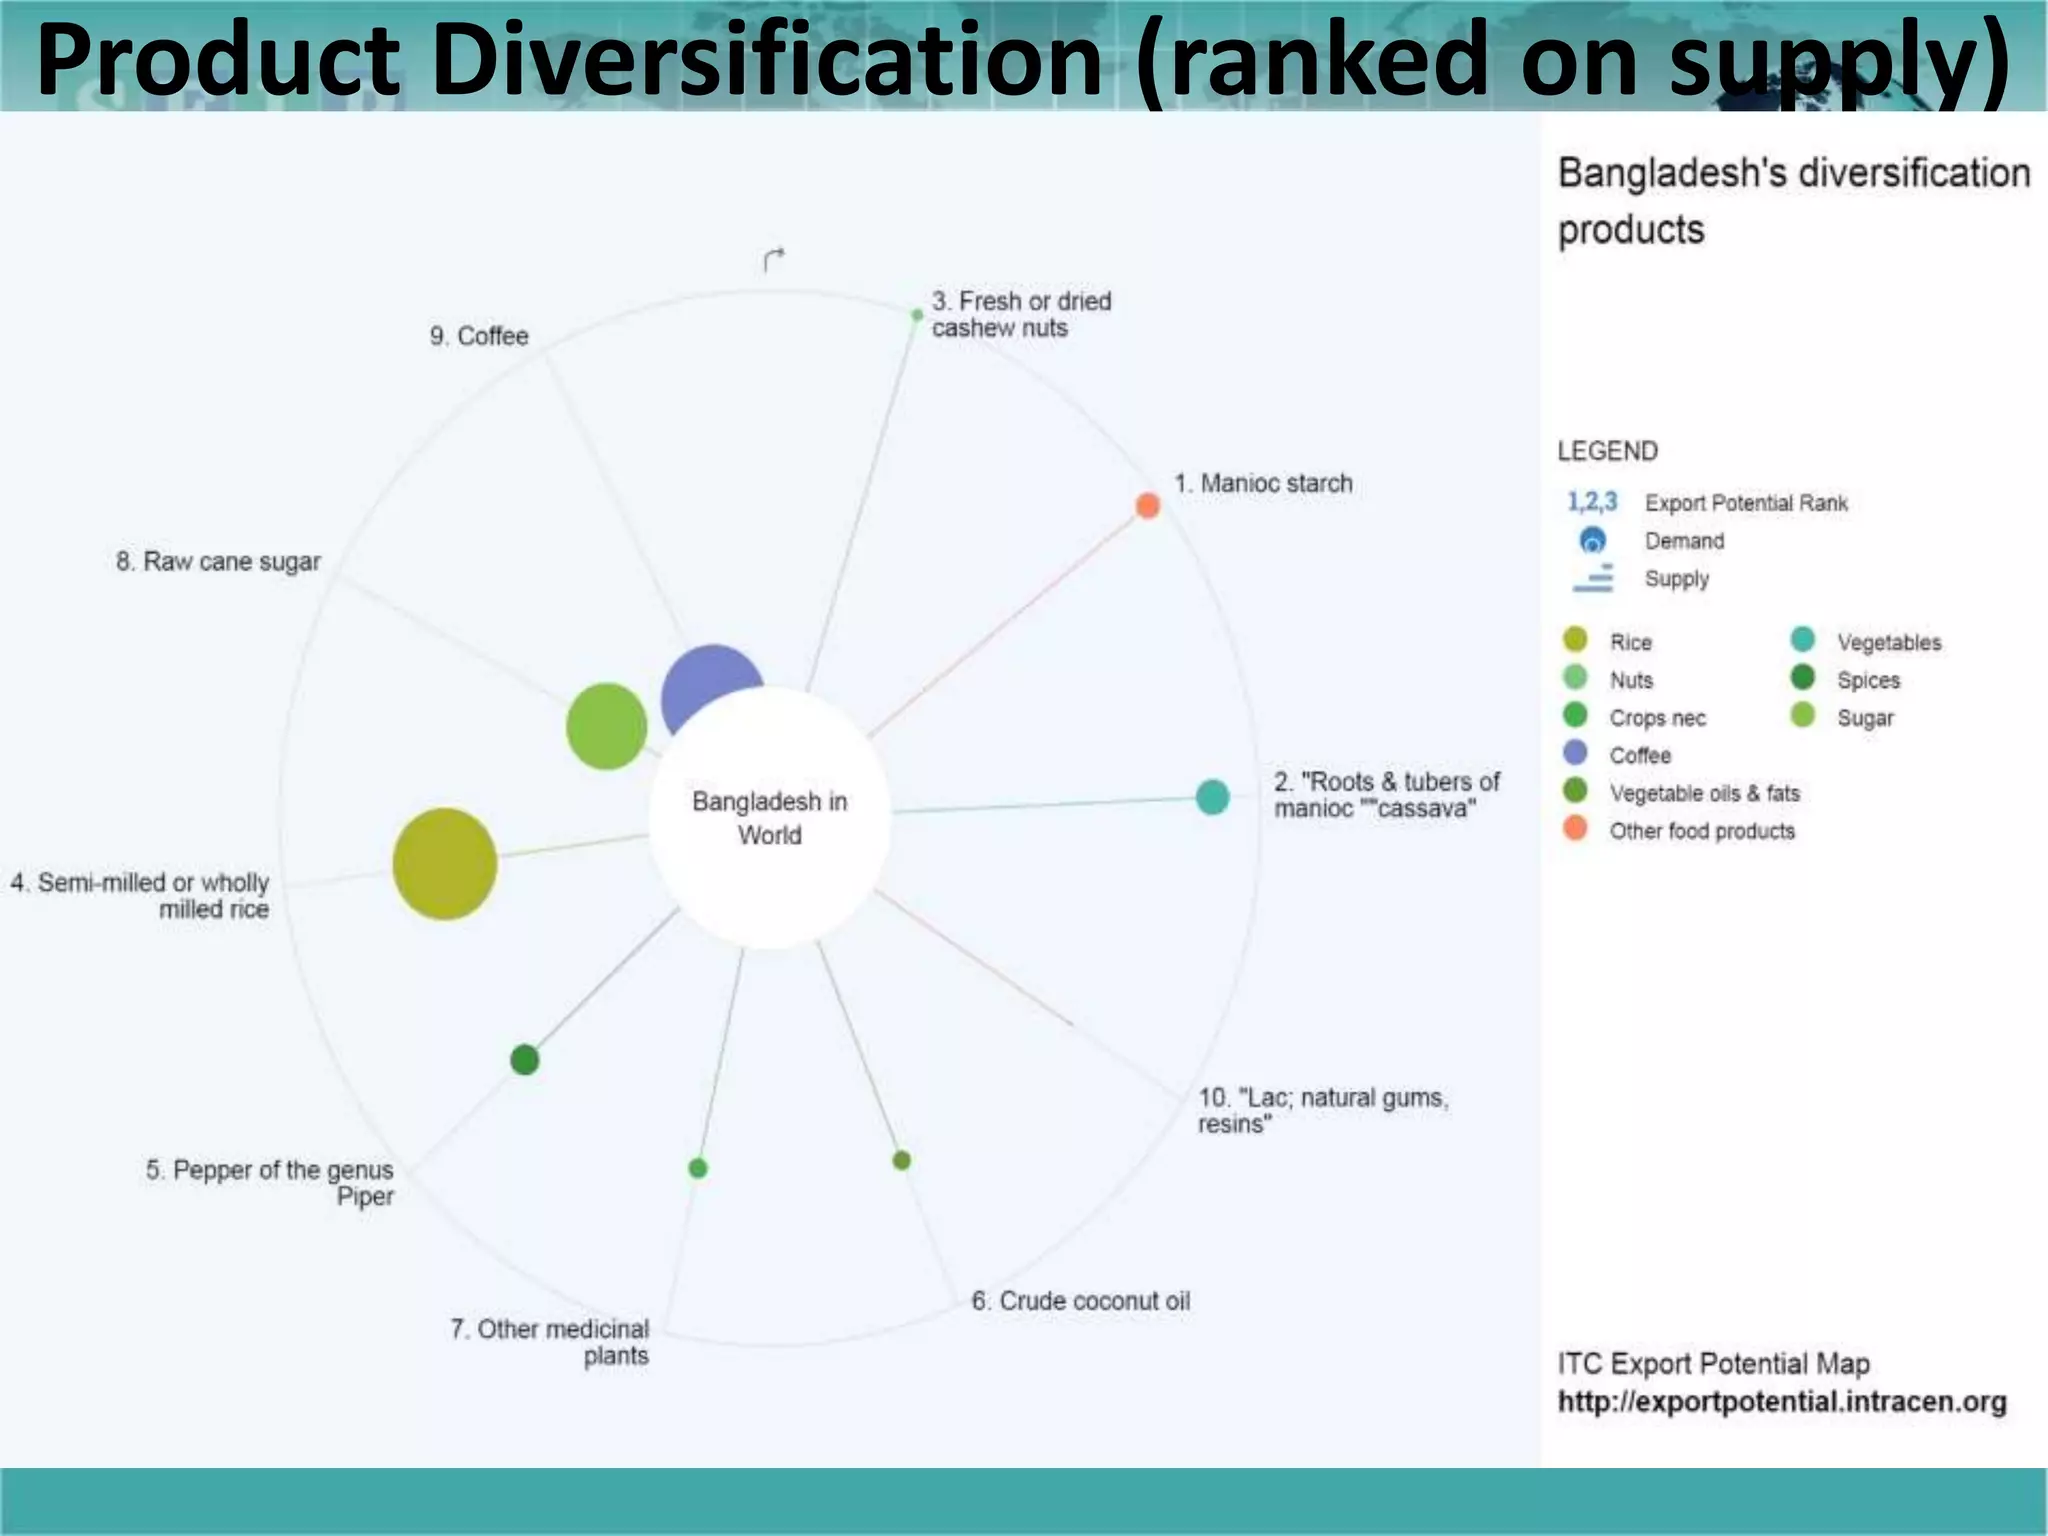Click the '8. Raw cane sugar' label
This screenshot has width=2048, height=1536.
point(218,562)
